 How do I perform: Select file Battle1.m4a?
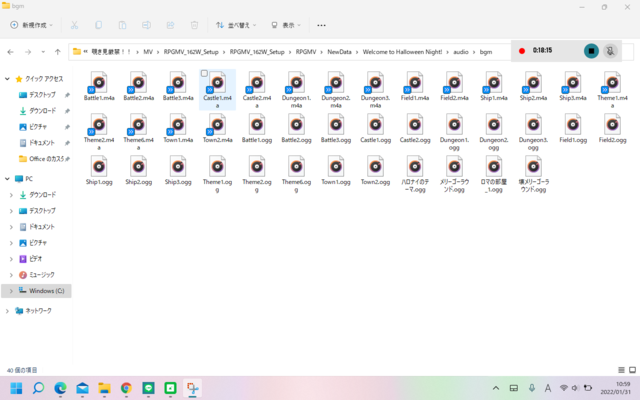pyautogui.click(x=99, y=87)
